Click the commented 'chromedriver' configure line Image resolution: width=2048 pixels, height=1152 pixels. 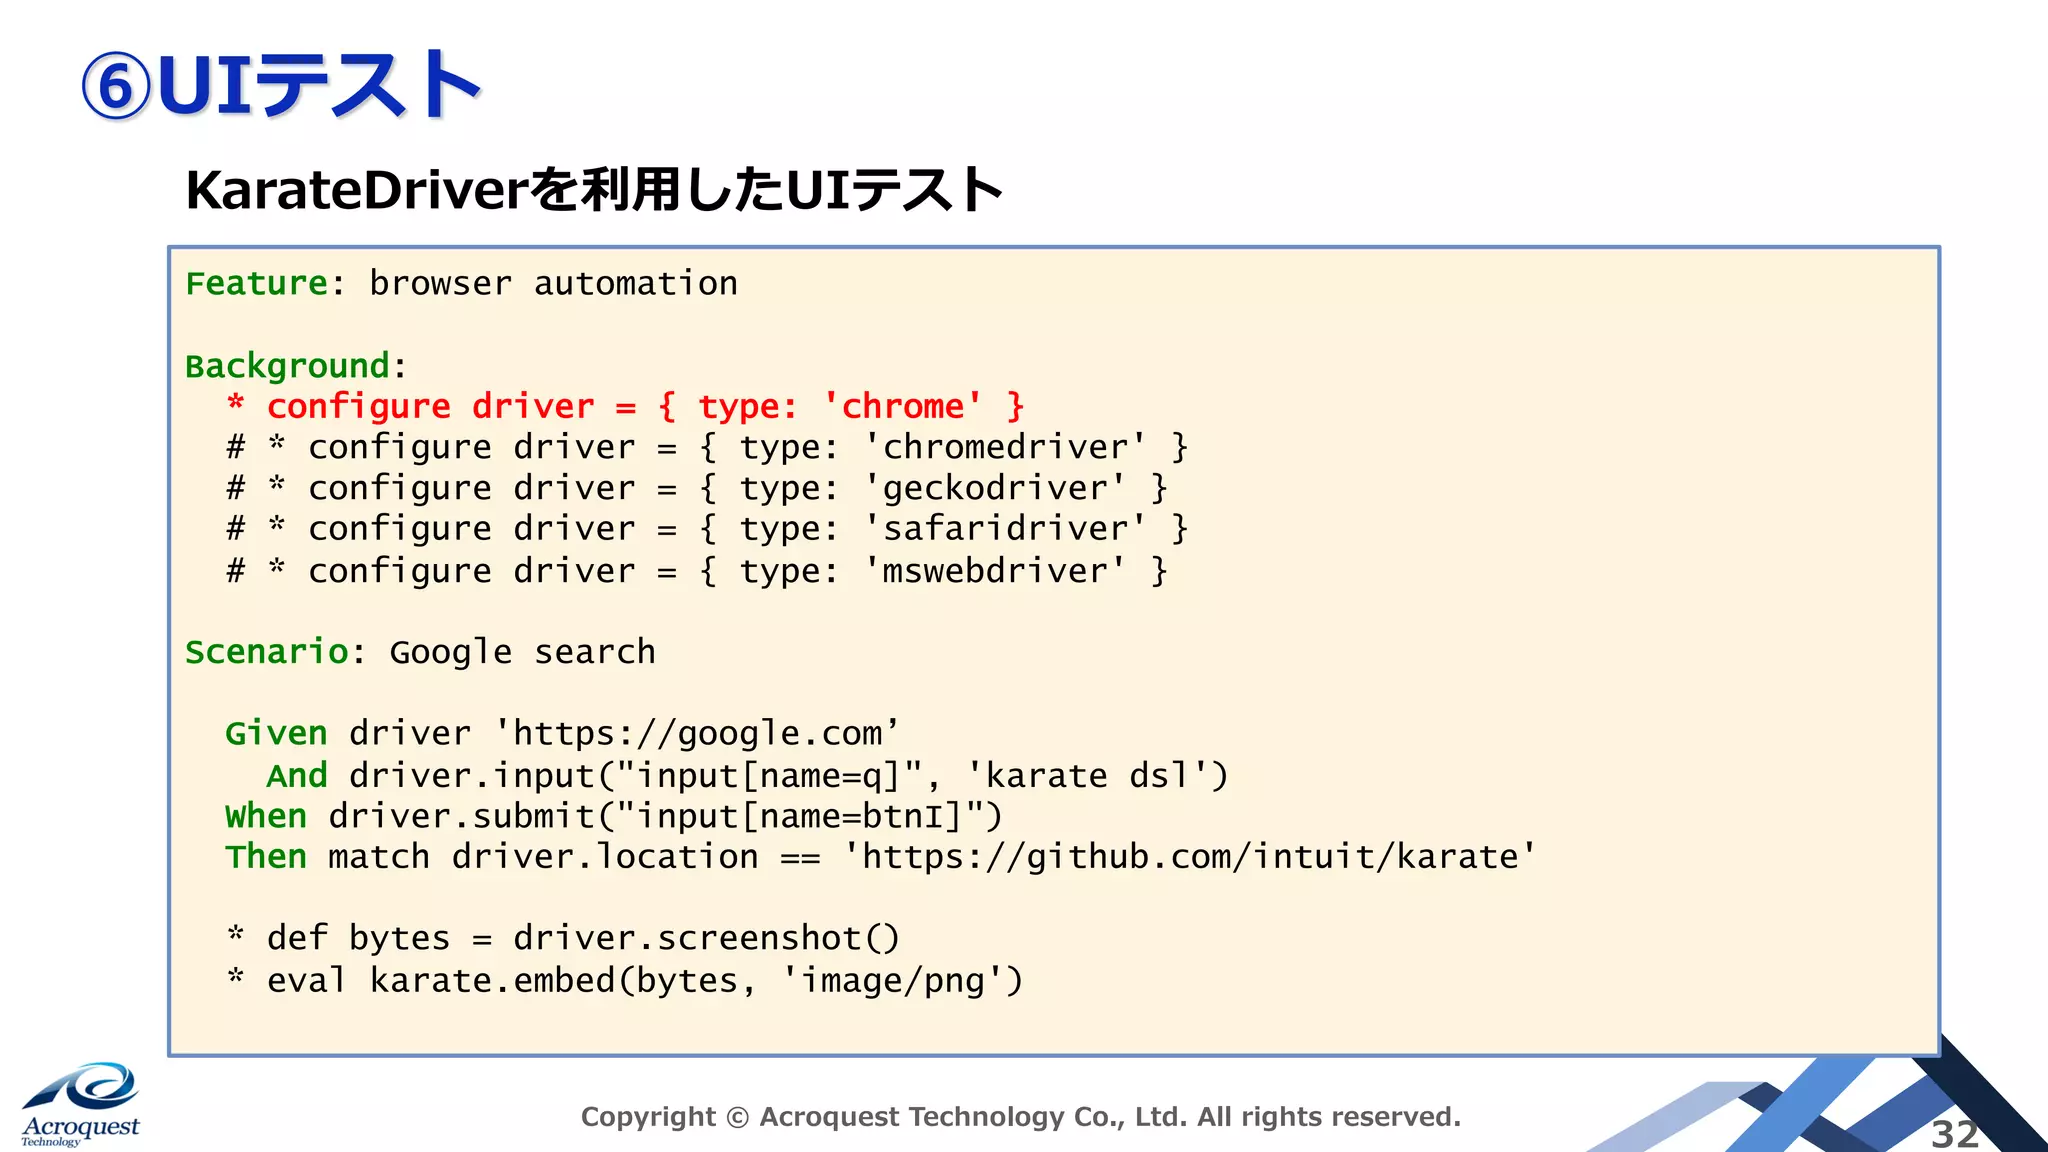point(707,447)
